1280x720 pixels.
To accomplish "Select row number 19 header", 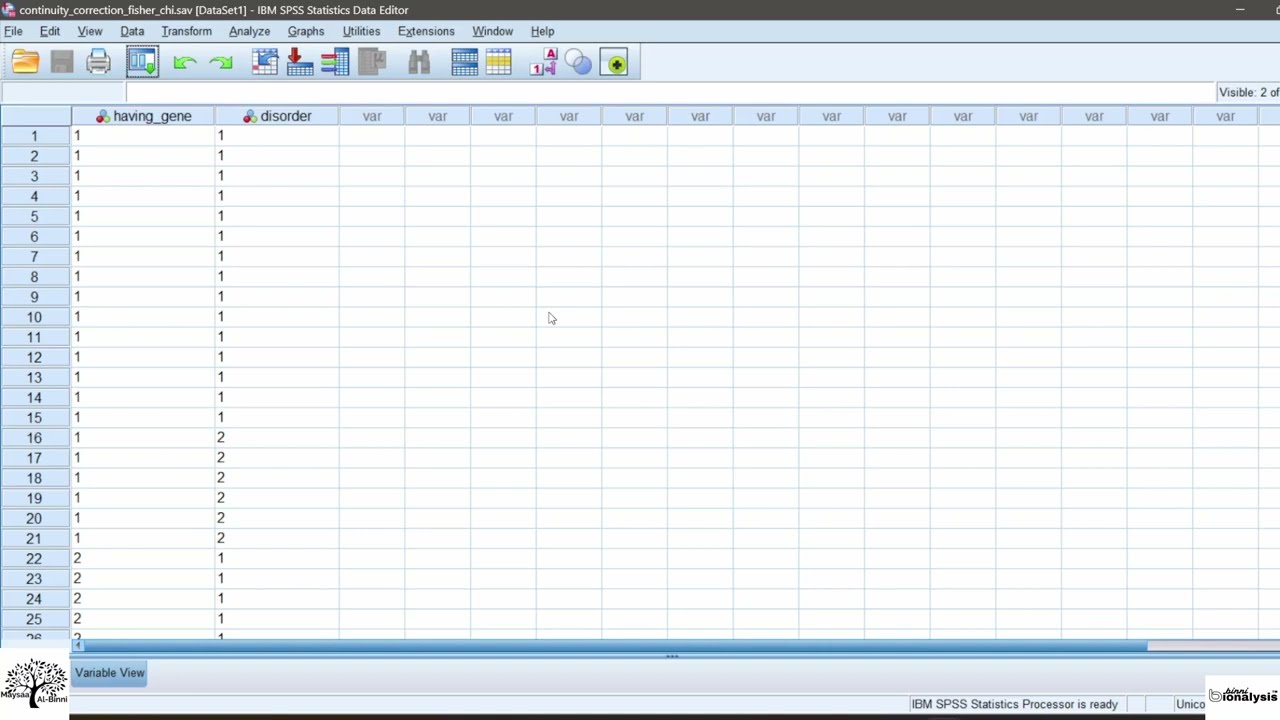I will (x=34, y=498).
